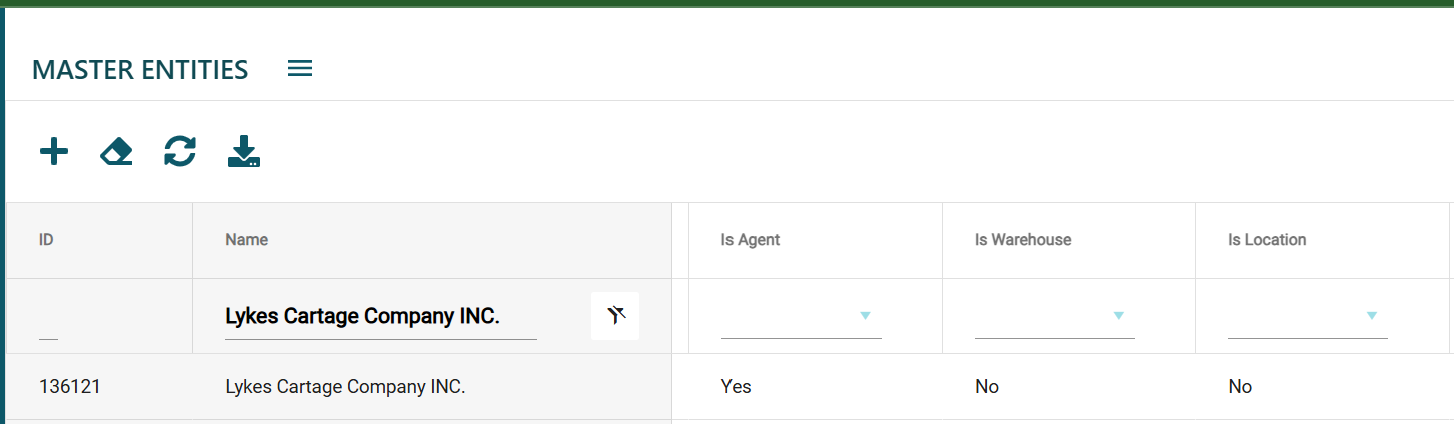Screen dimensions: 1454x424
Task: Open the Is Location filter dropdown
Action: [1308, 316]
